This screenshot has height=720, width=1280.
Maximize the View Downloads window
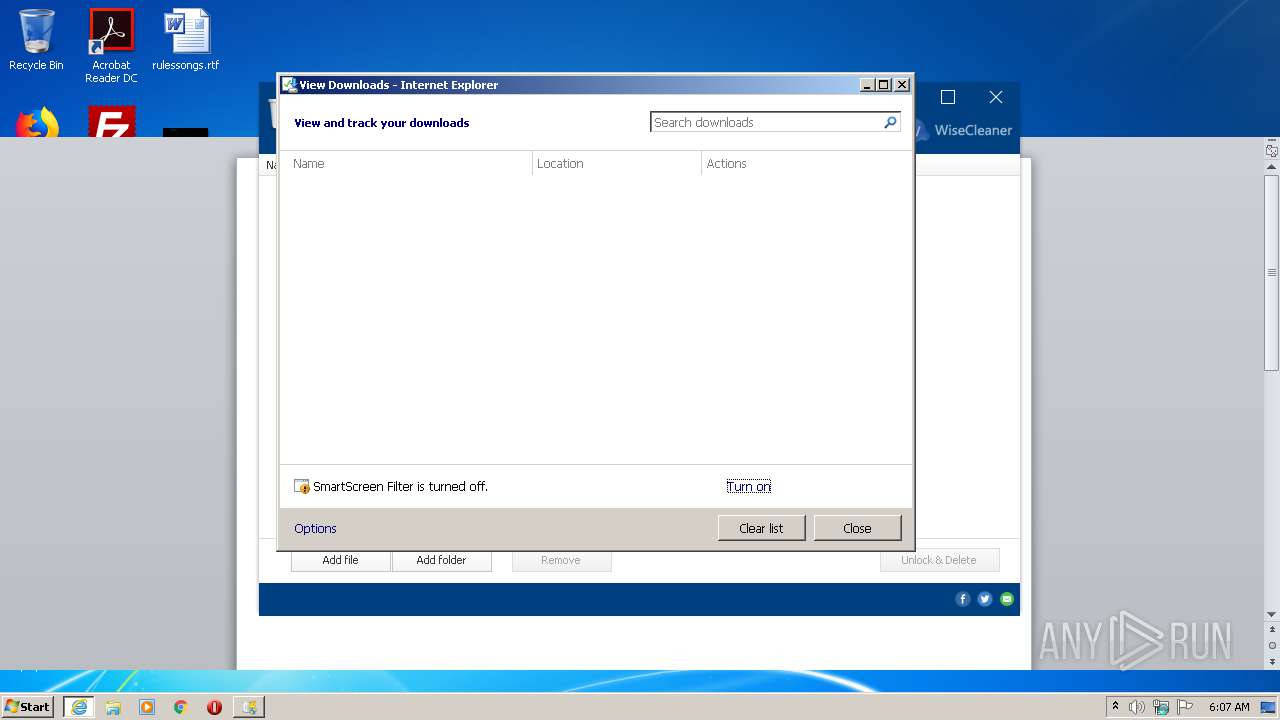pyautogui.click(x=884, y=85)
